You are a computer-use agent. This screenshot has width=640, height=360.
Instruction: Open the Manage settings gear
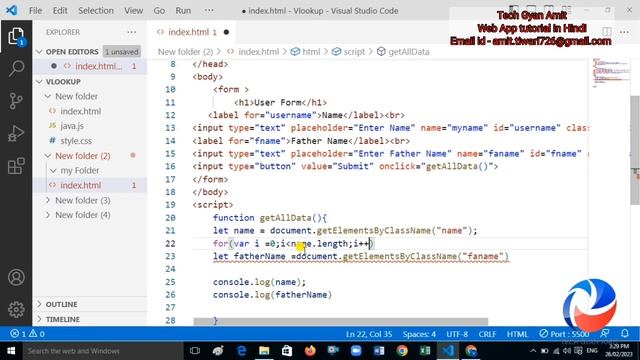(x=16, y=309)
